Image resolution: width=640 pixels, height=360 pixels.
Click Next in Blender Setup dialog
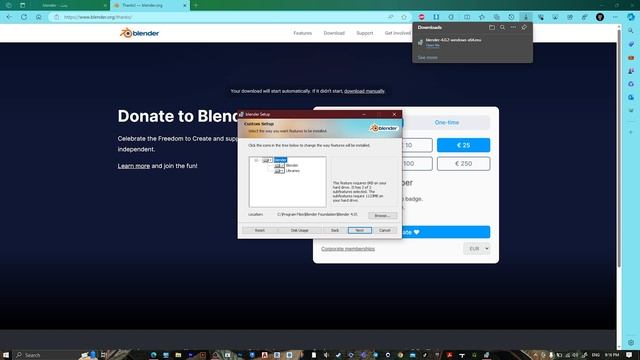360,230
